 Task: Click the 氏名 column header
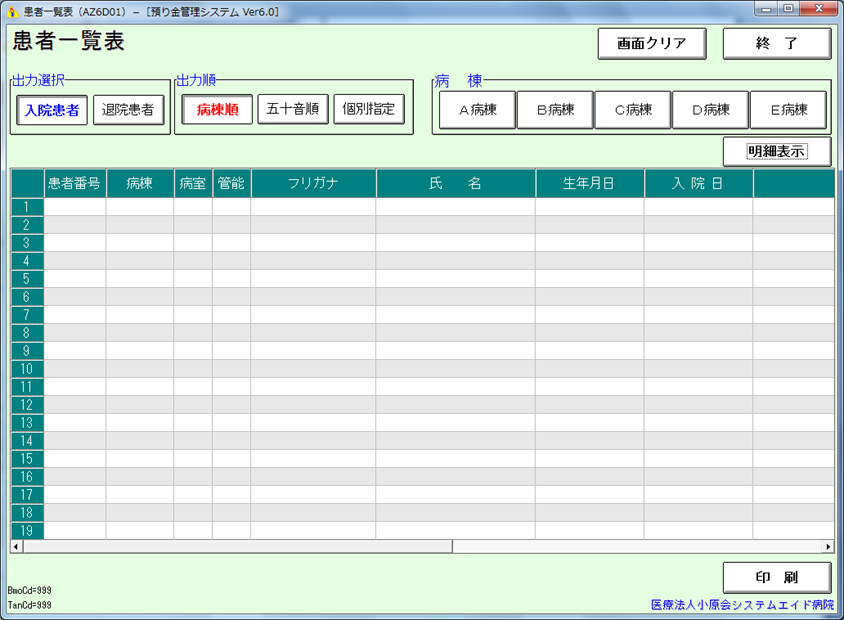[456, 184]
